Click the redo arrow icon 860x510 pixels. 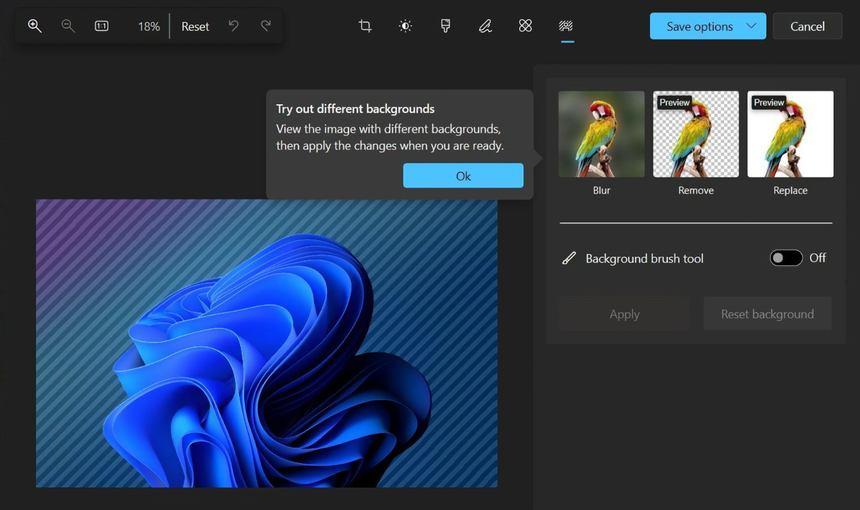pos(265,26)
